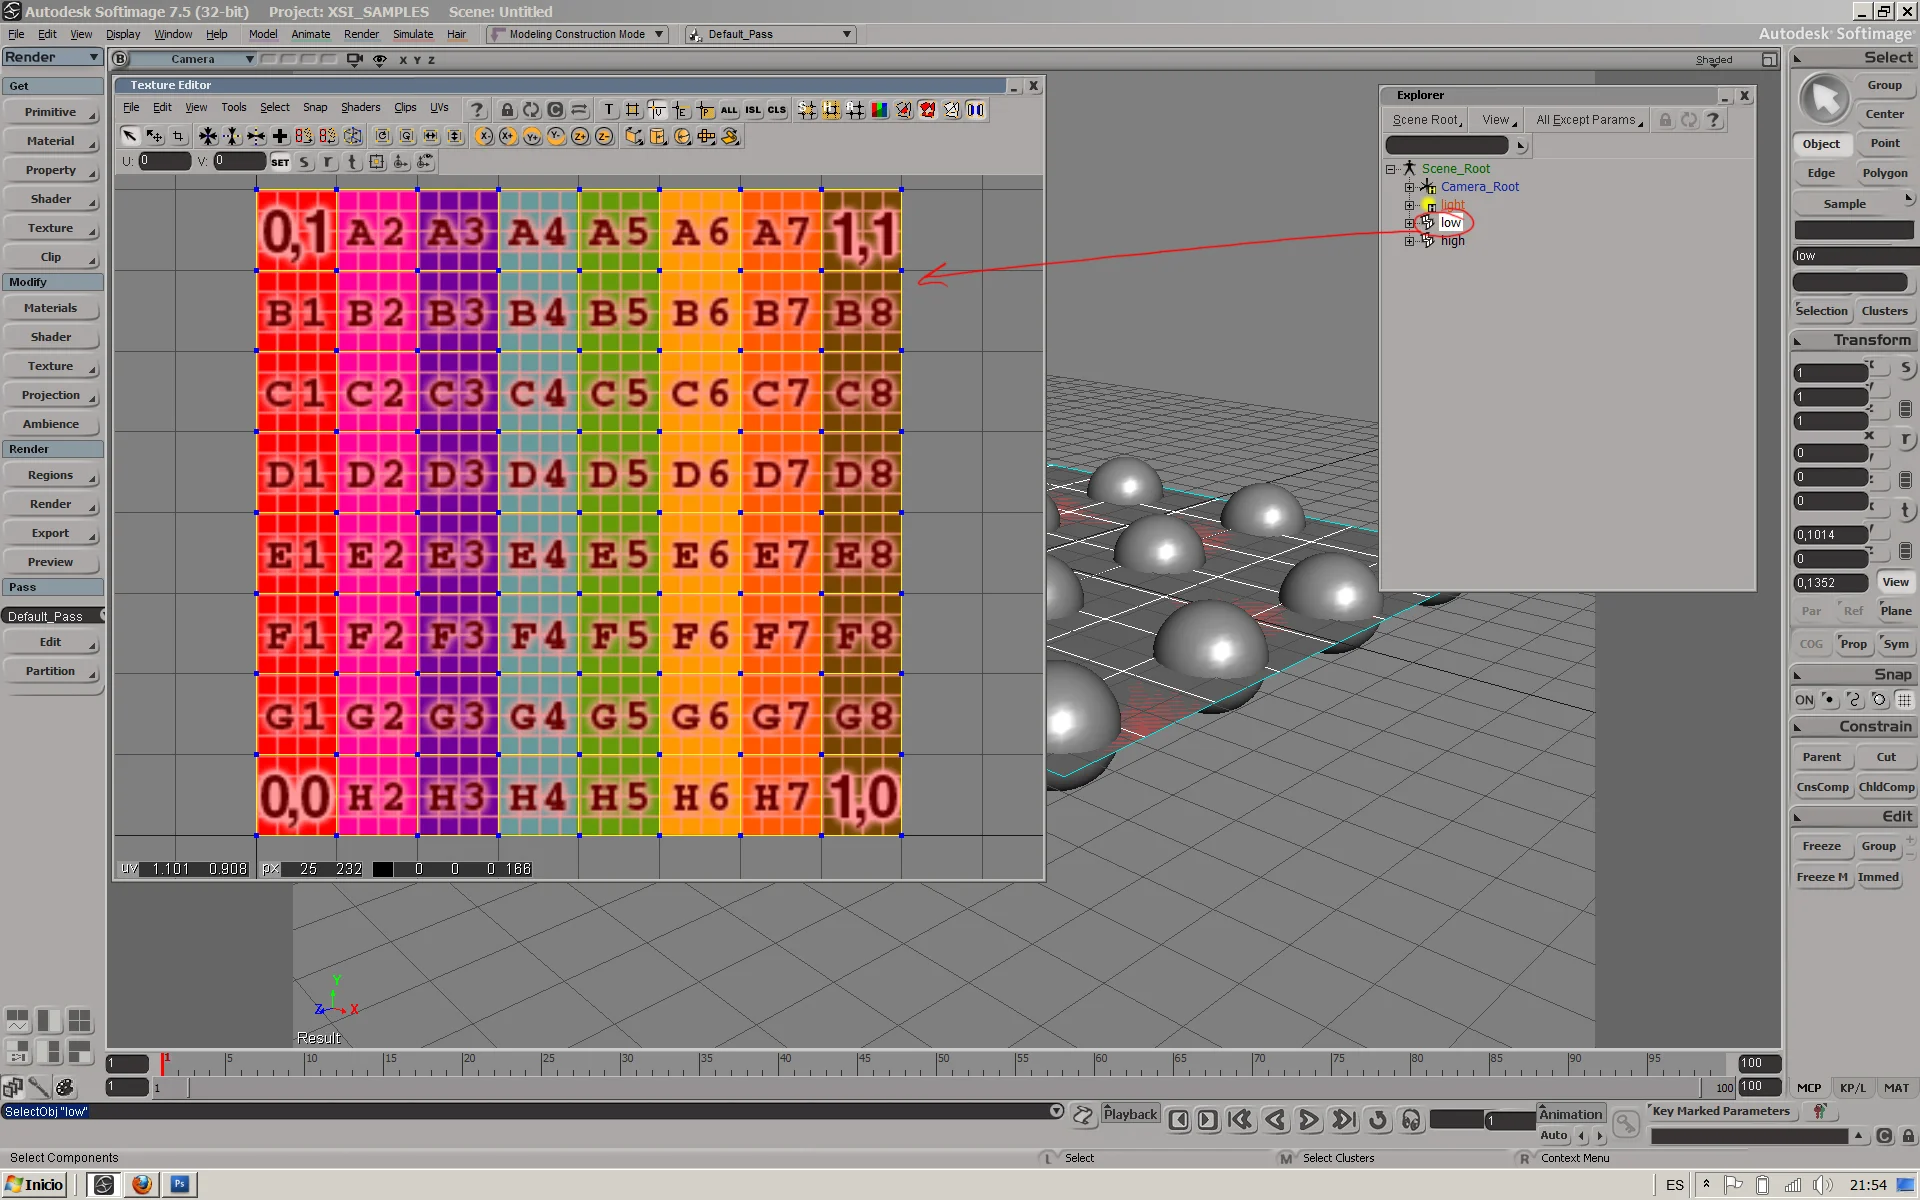Screen dimensions: 1920x1200
Task: Collapse the Scene_Root tree node
Action: coord(1391,169)
